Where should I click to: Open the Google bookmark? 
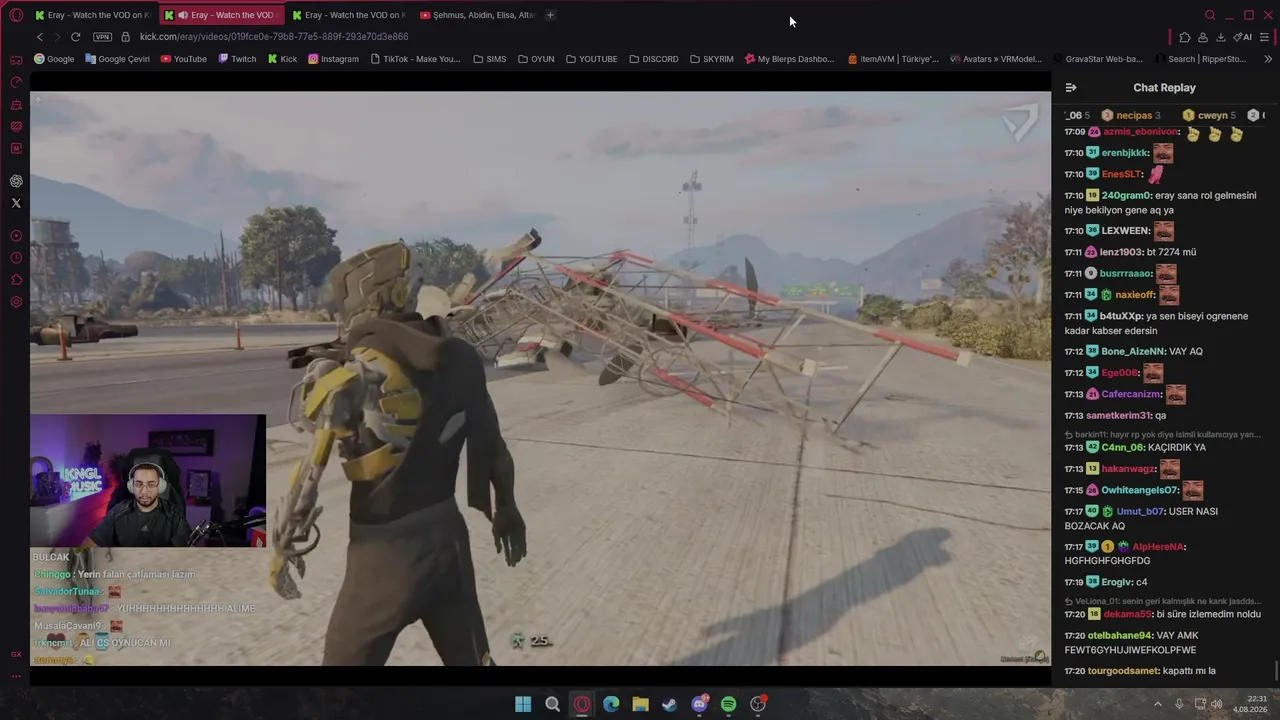click(54, 59)
